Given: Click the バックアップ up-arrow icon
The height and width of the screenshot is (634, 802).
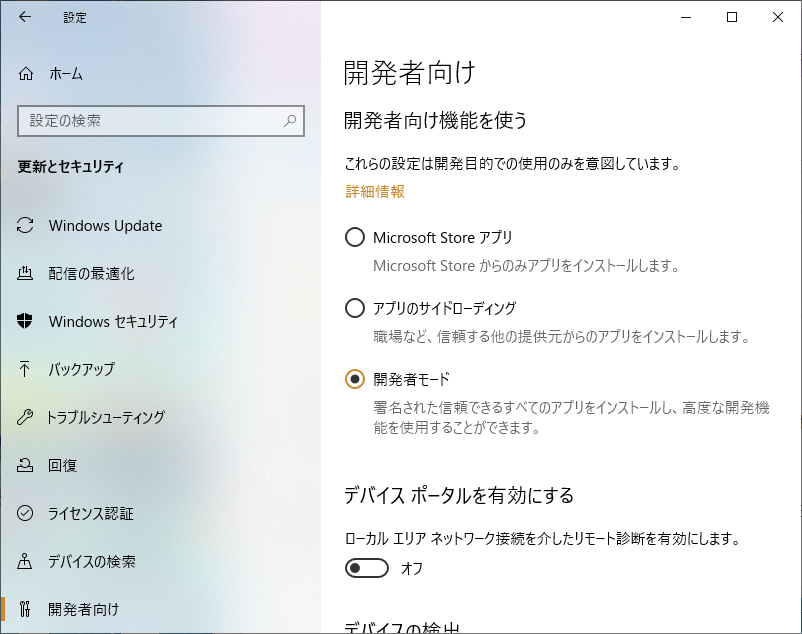Looking at the screenshot, I should pos(25,369).
